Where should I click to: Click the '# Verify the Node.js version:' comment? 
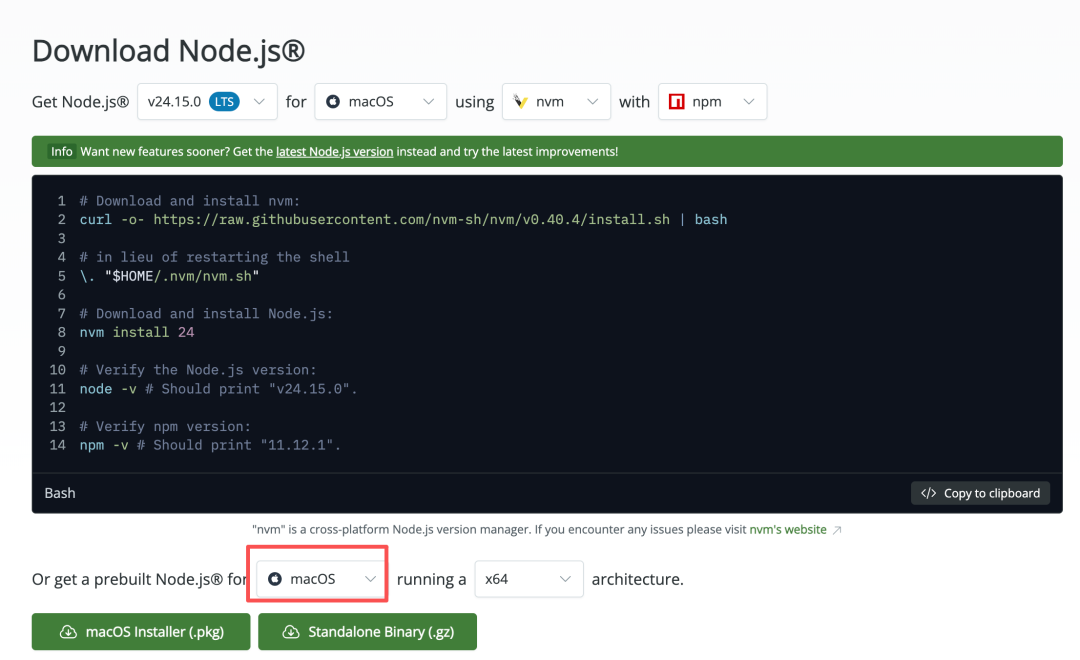click(x=198, y=370)
